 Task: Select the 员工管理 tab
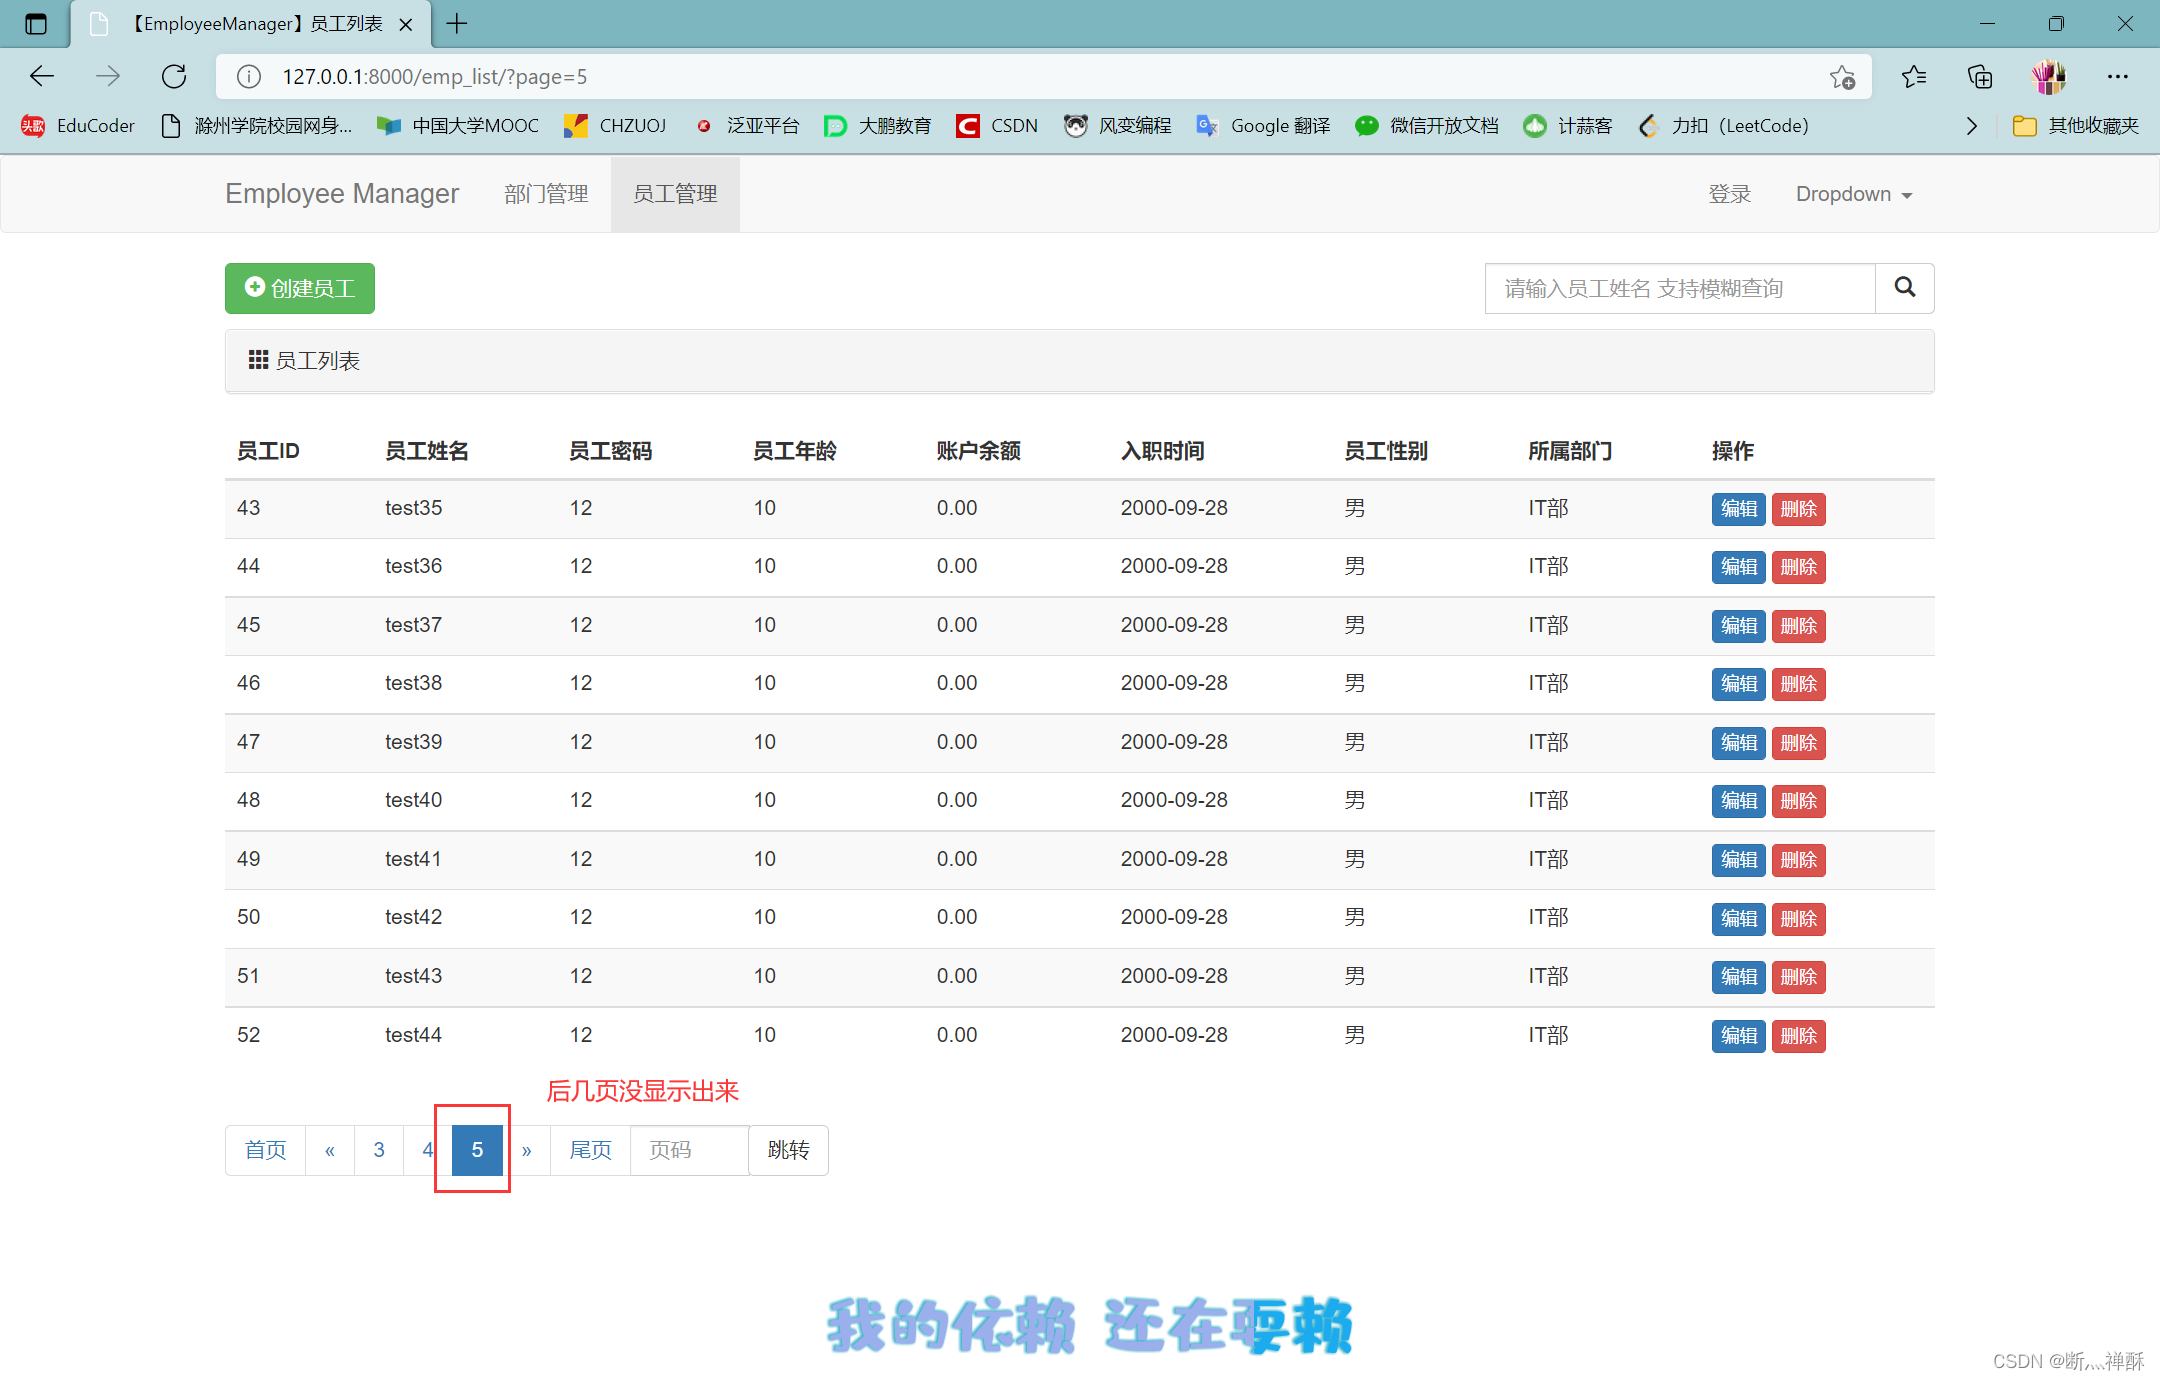675,193
